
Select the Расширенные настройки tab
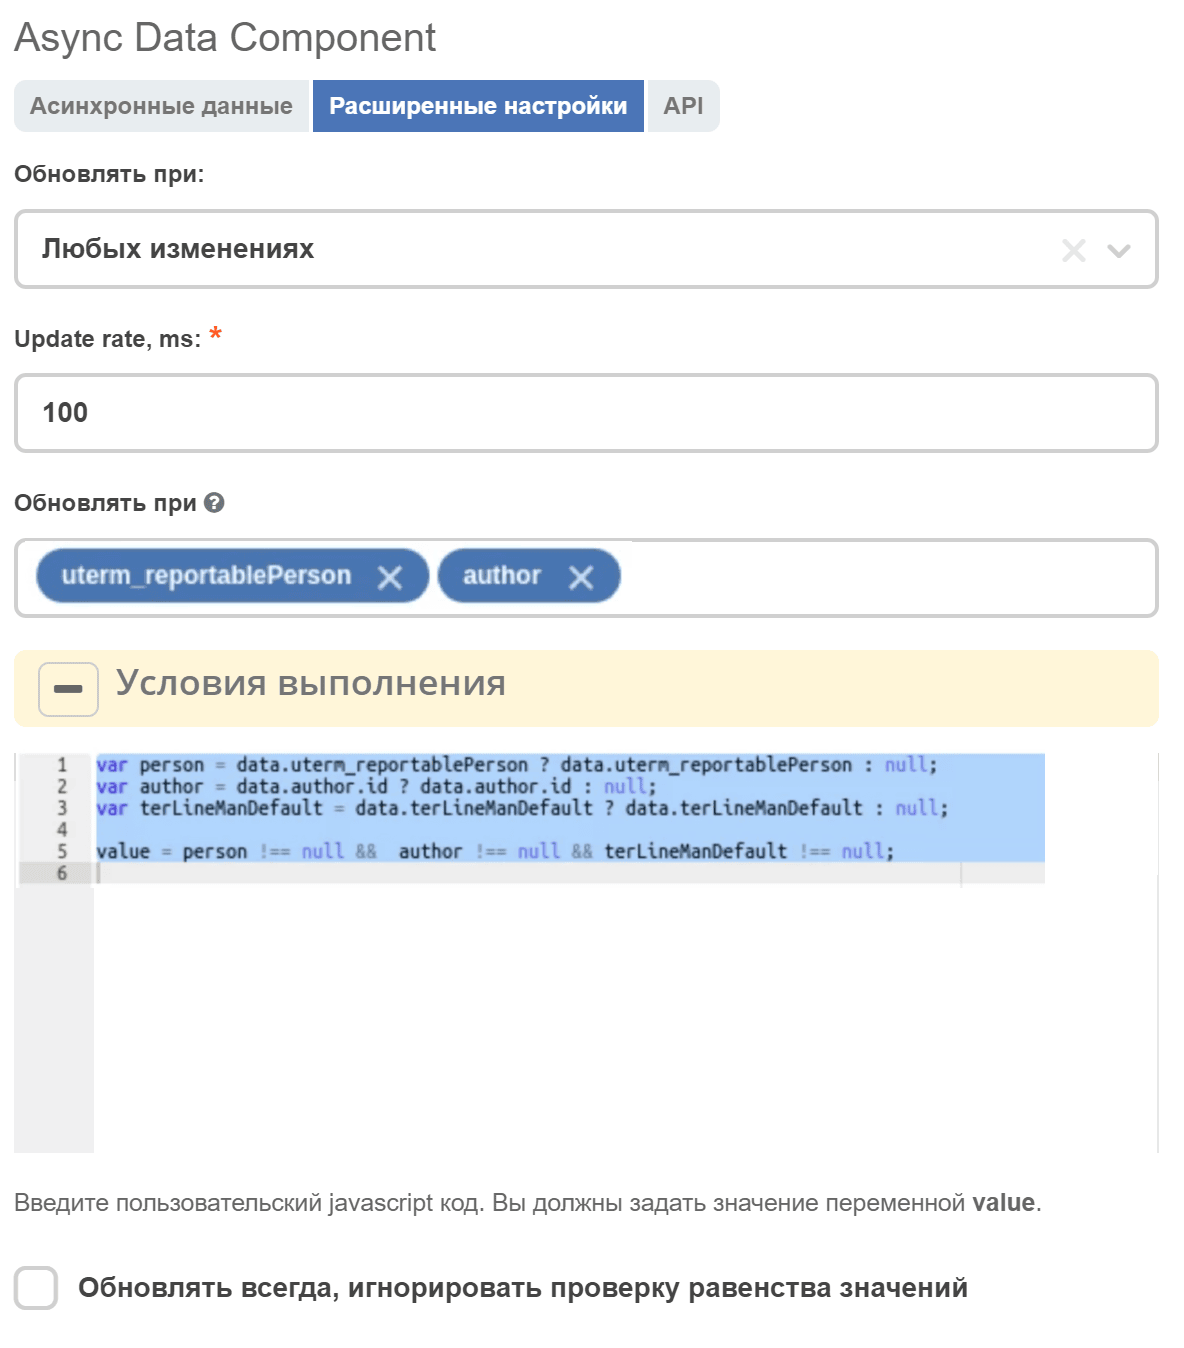point(478,106)
